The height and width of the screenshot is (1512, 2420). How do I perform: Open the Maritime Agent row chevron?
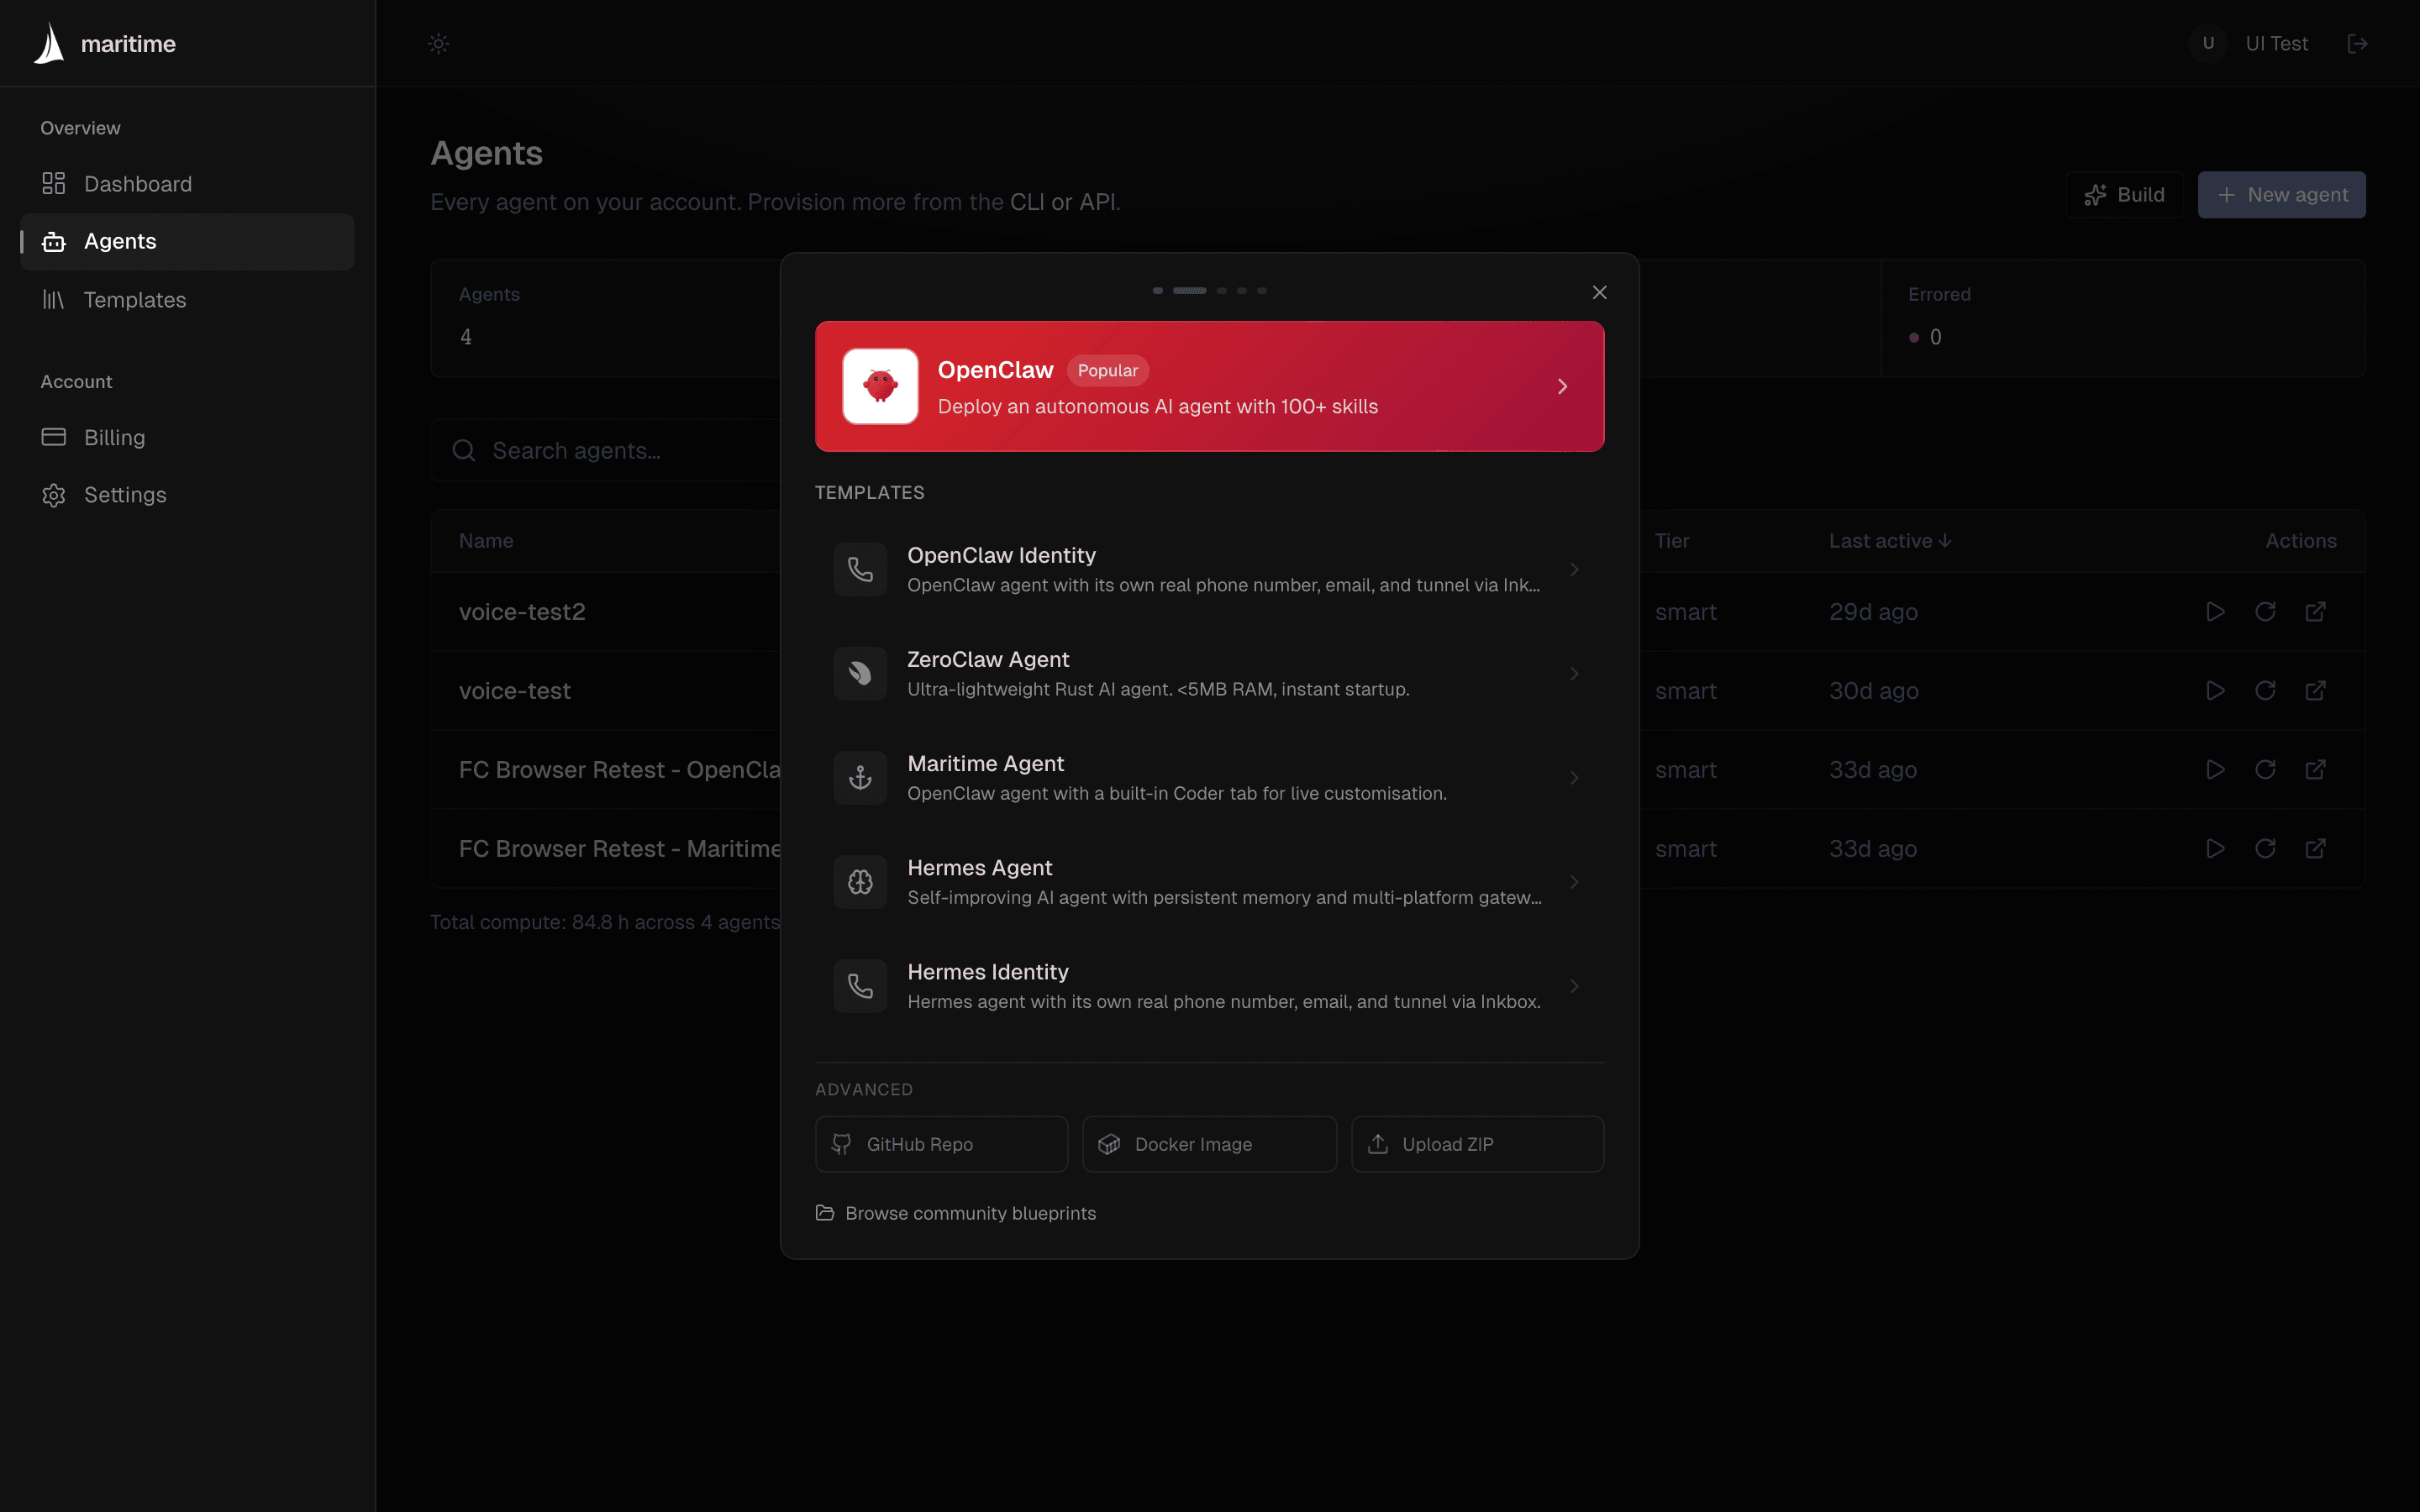click(x=1574, y=777)
